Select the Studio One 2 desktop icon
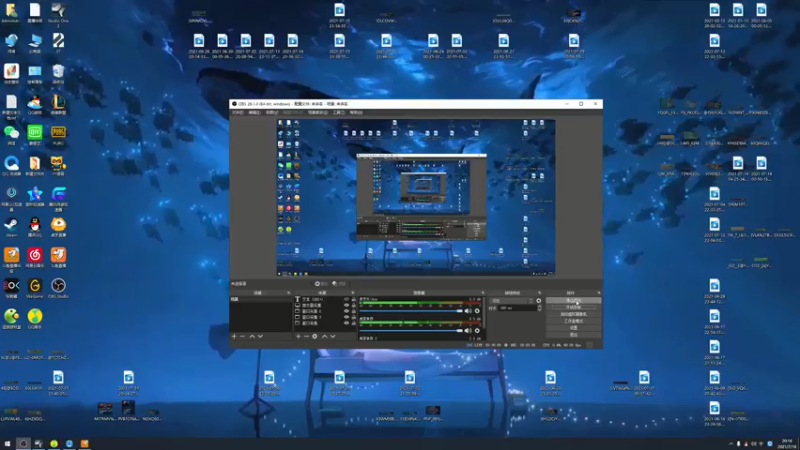800x450 pixels. 58,14
